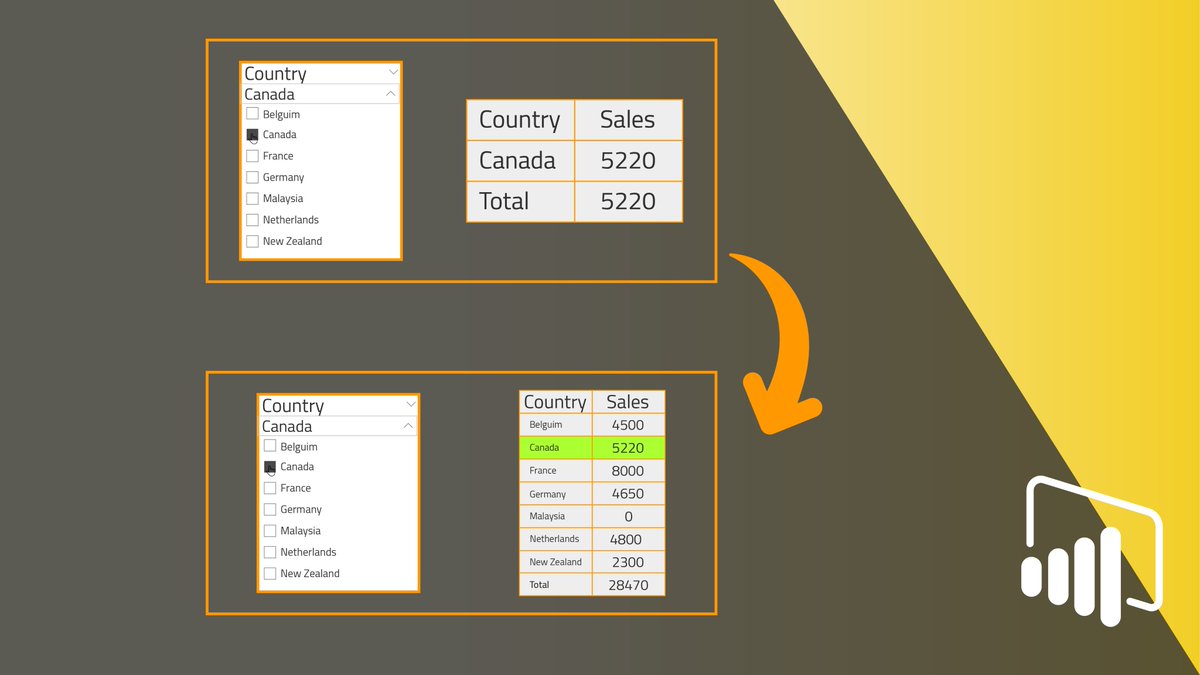
Task: Click Sales header in the upper table
Action: tap(628, 120)
